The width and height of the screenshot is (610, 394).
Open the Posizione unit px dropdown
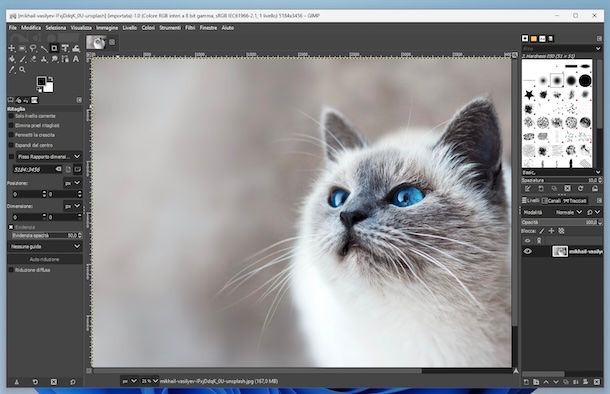(72, 183)
